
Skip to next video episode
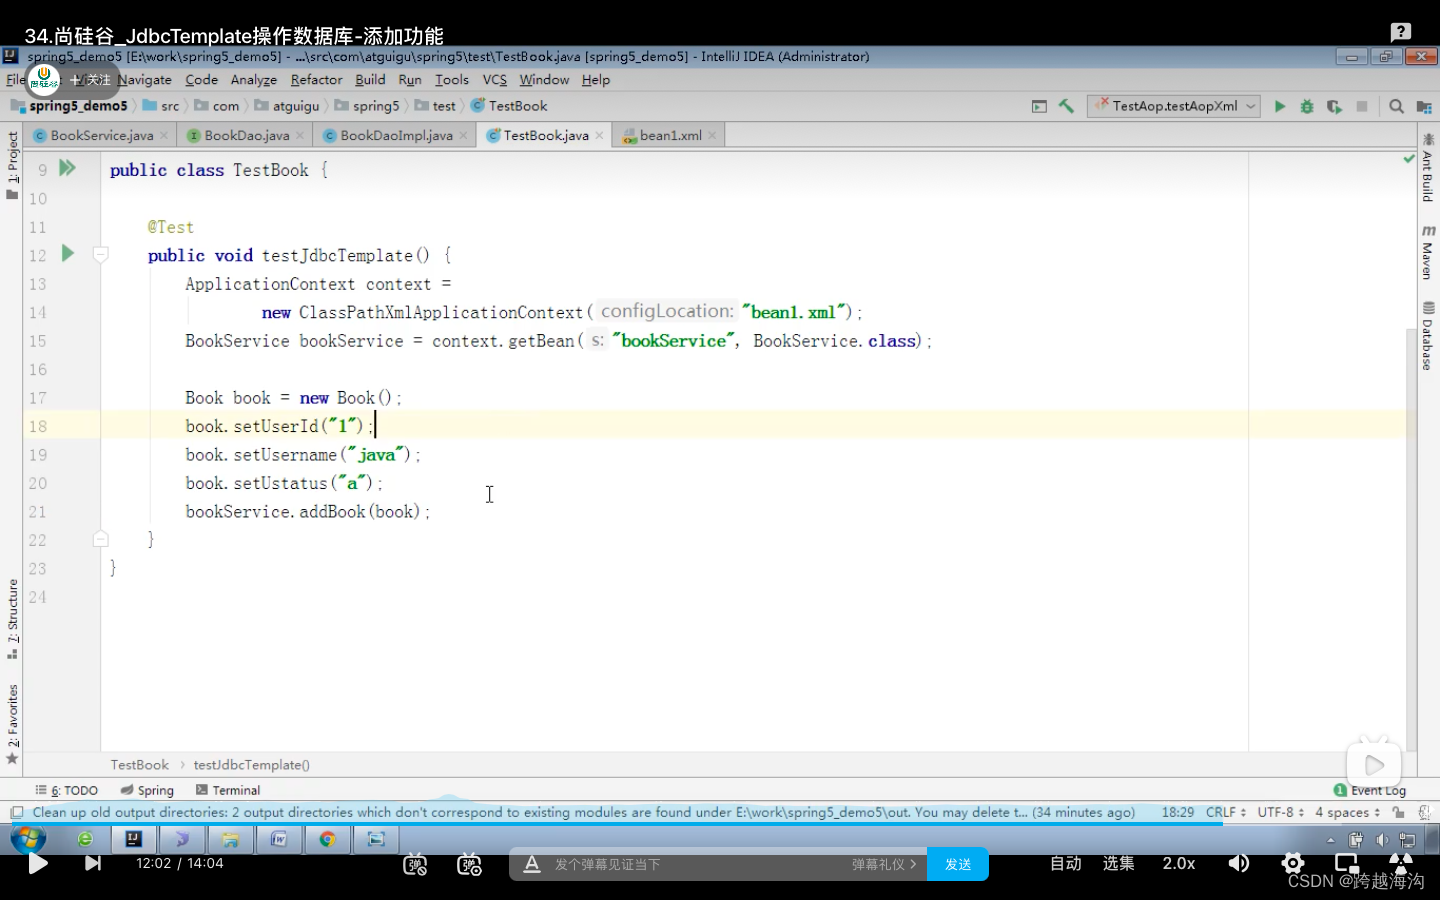93,863
